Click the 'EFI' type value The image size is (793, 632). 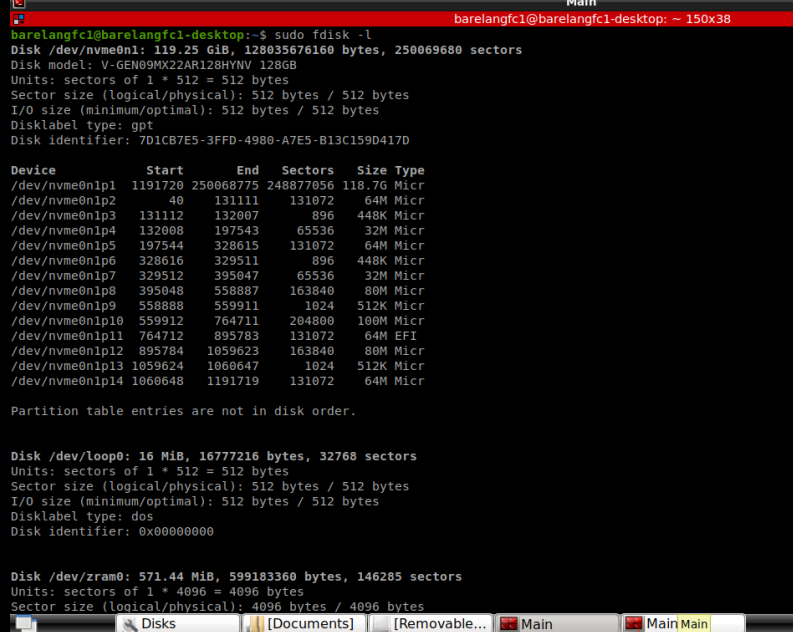(406, 336)
